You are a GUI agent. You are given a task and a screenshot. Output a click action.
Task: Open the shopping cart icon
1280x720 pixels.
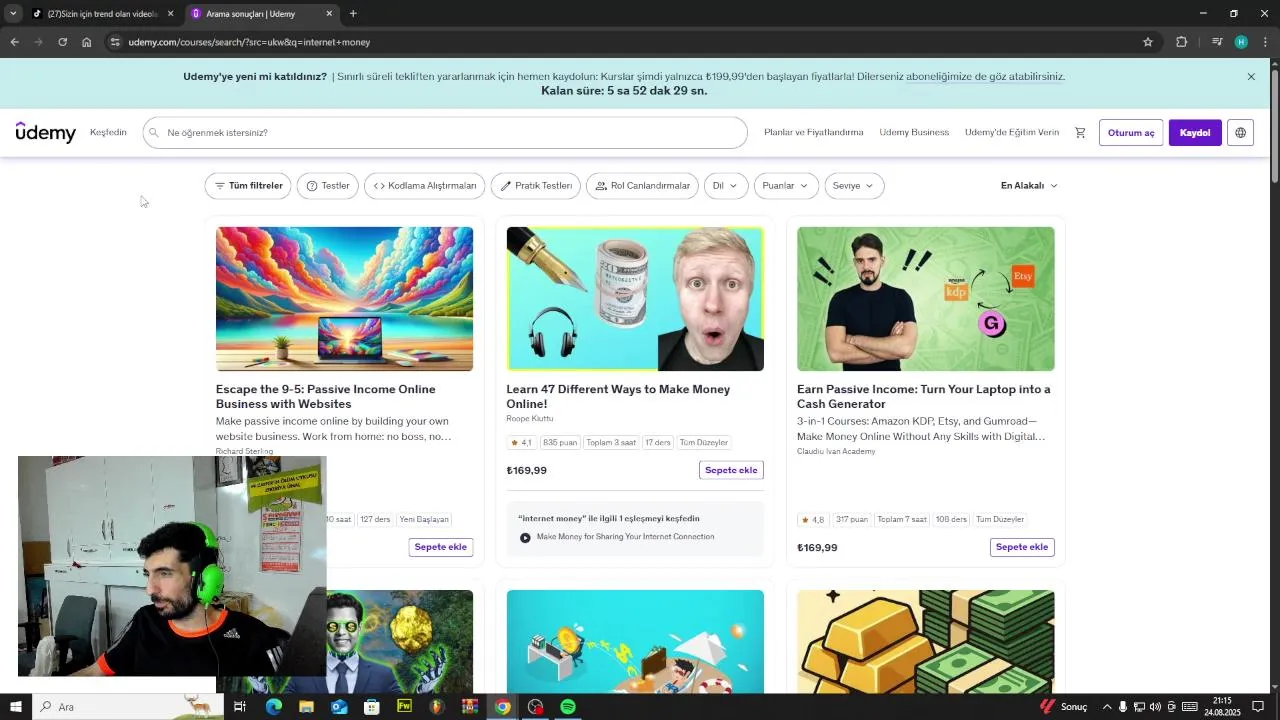pos(1080,132)
